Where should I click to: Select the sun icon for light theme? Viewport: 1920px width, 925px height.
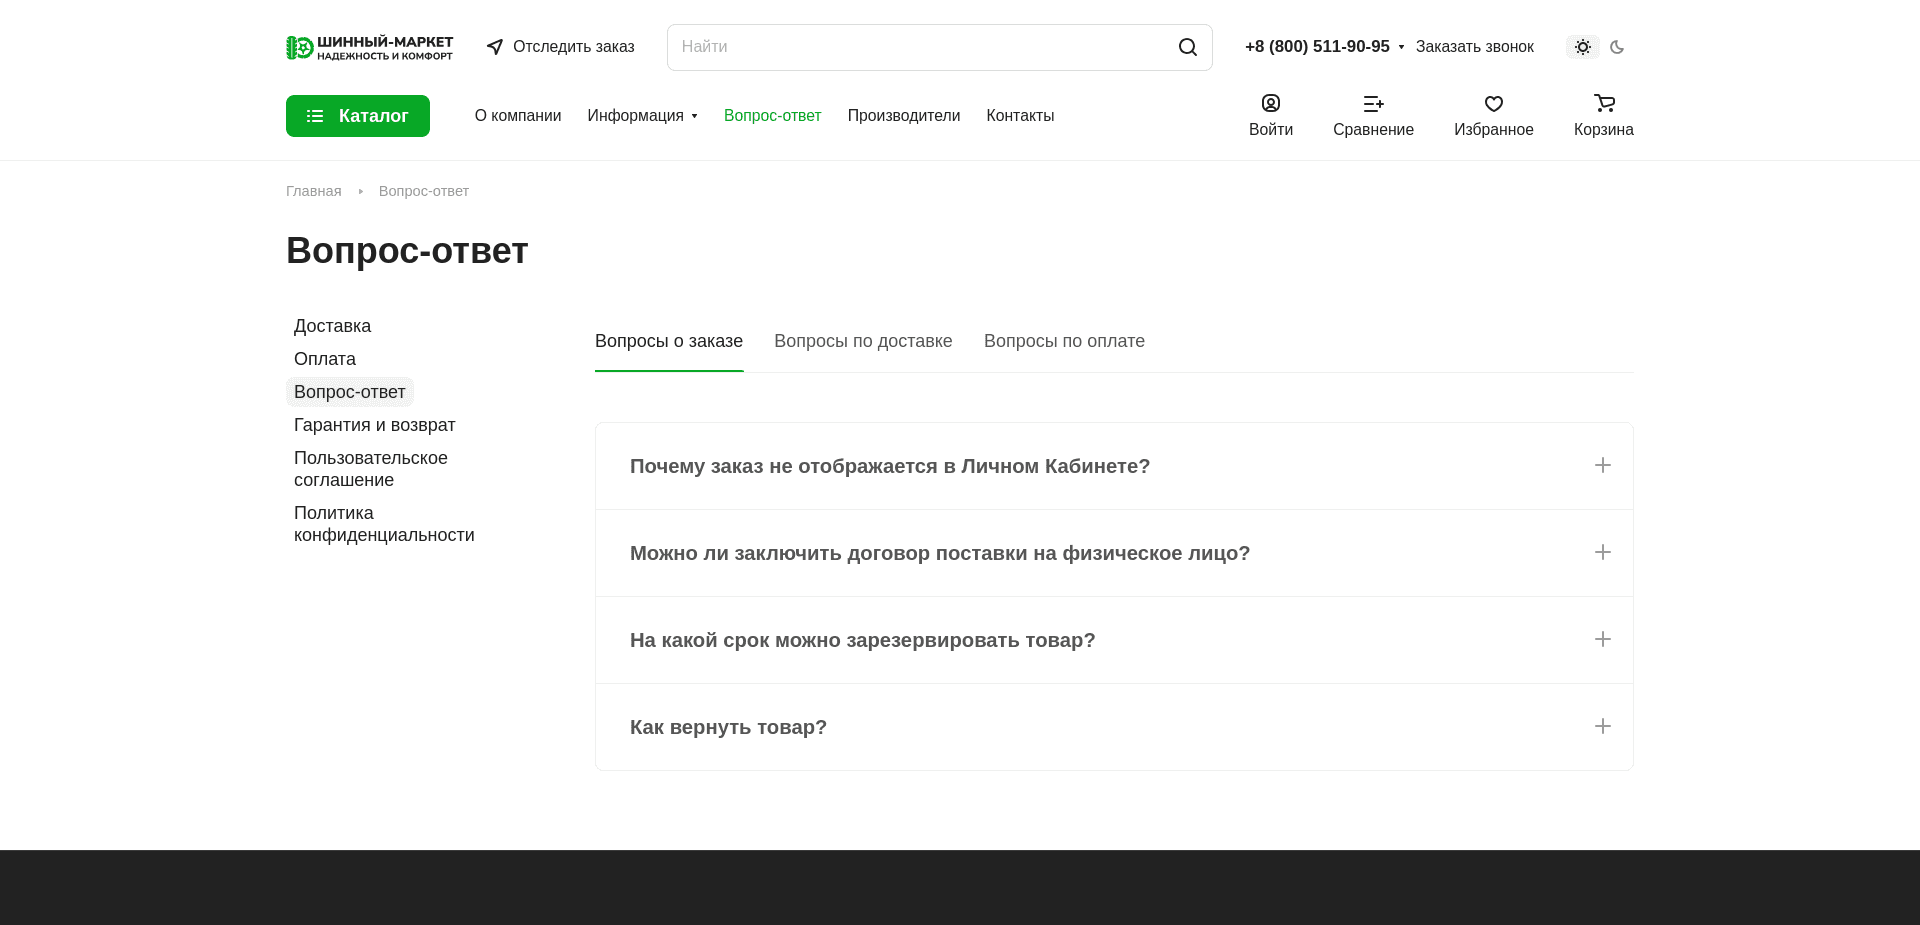(1582, 47)
